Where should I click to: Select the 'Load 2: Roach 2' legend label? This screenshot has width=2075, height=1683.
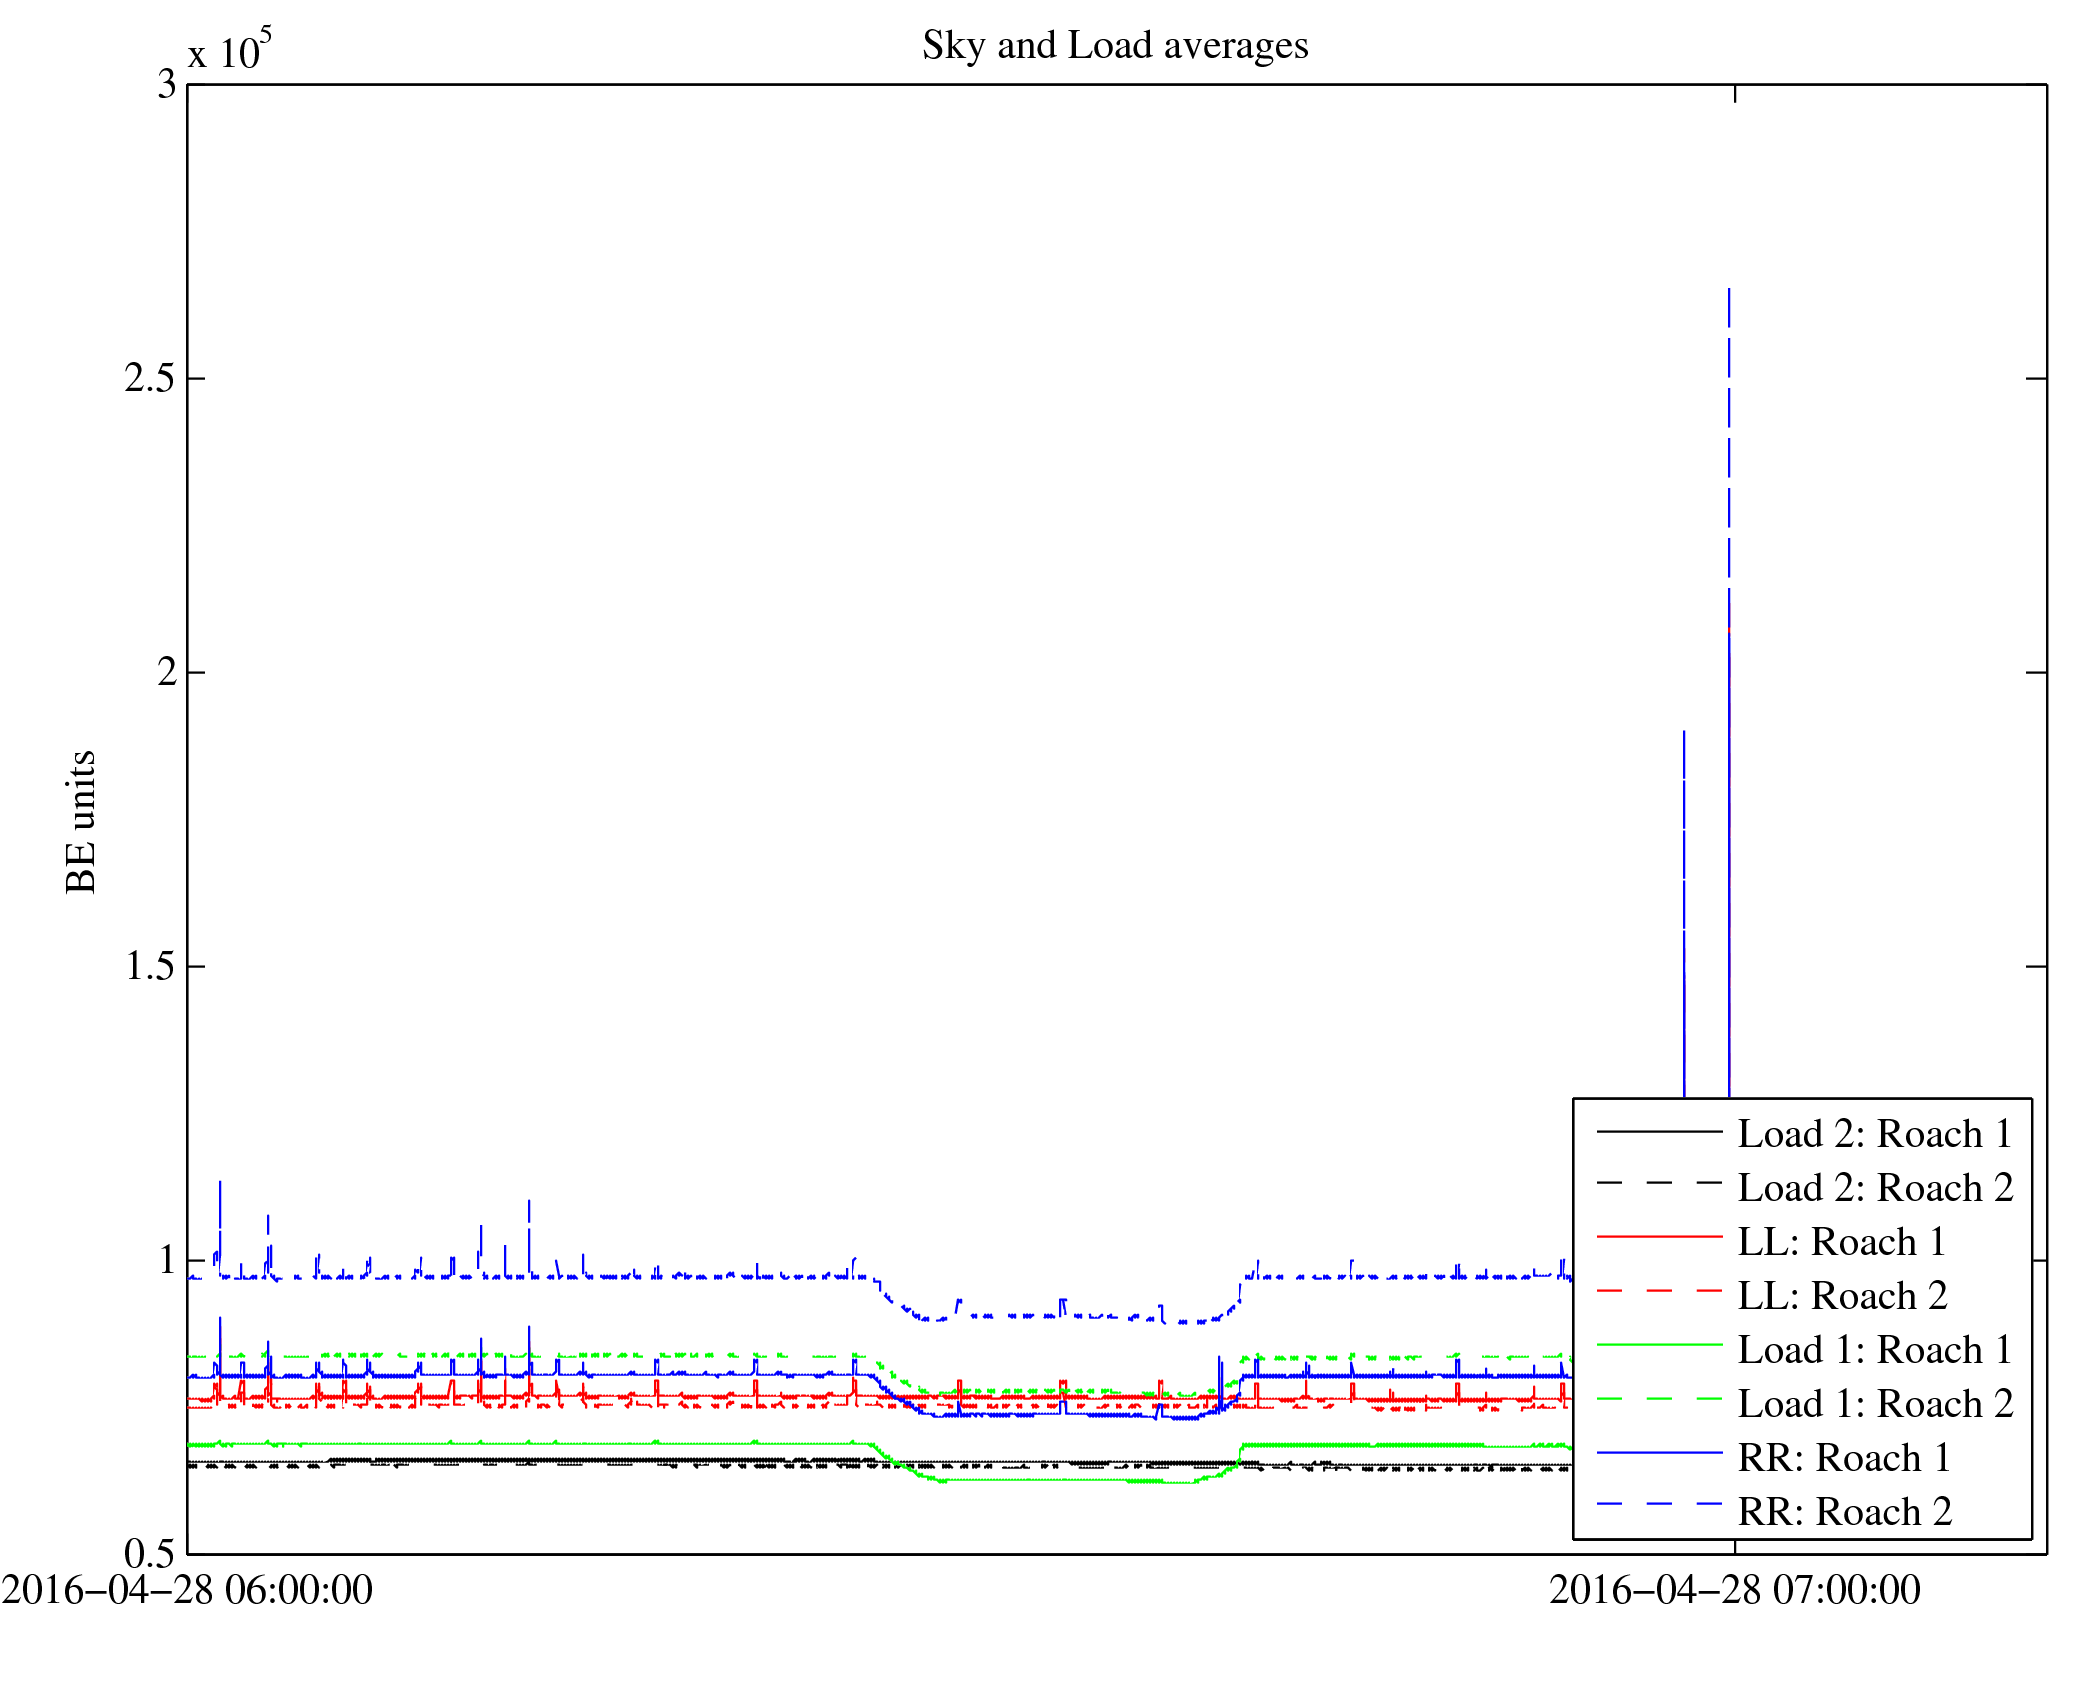coord(1875,1188)
